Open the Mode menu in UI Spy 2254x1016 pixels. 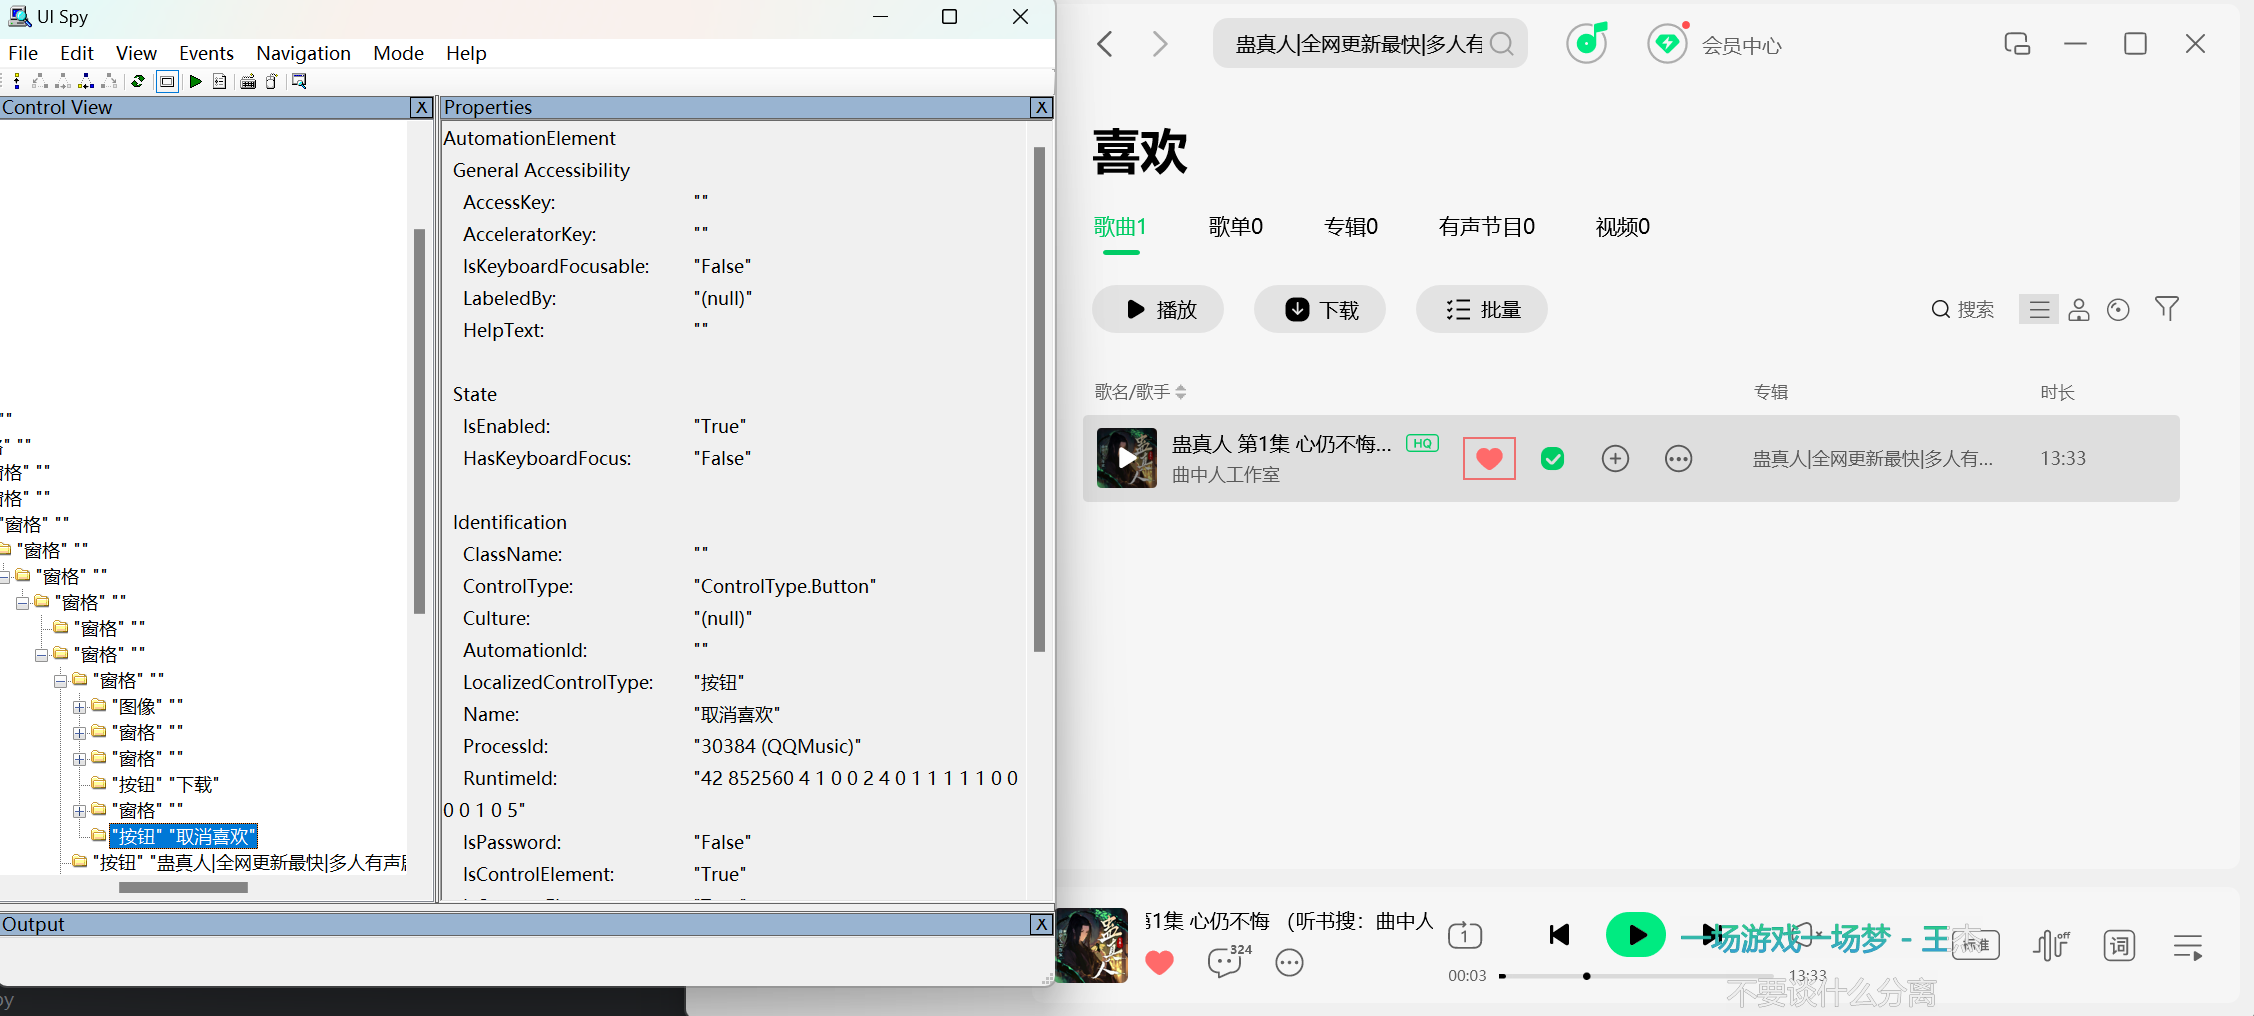(x=398, y=53)
